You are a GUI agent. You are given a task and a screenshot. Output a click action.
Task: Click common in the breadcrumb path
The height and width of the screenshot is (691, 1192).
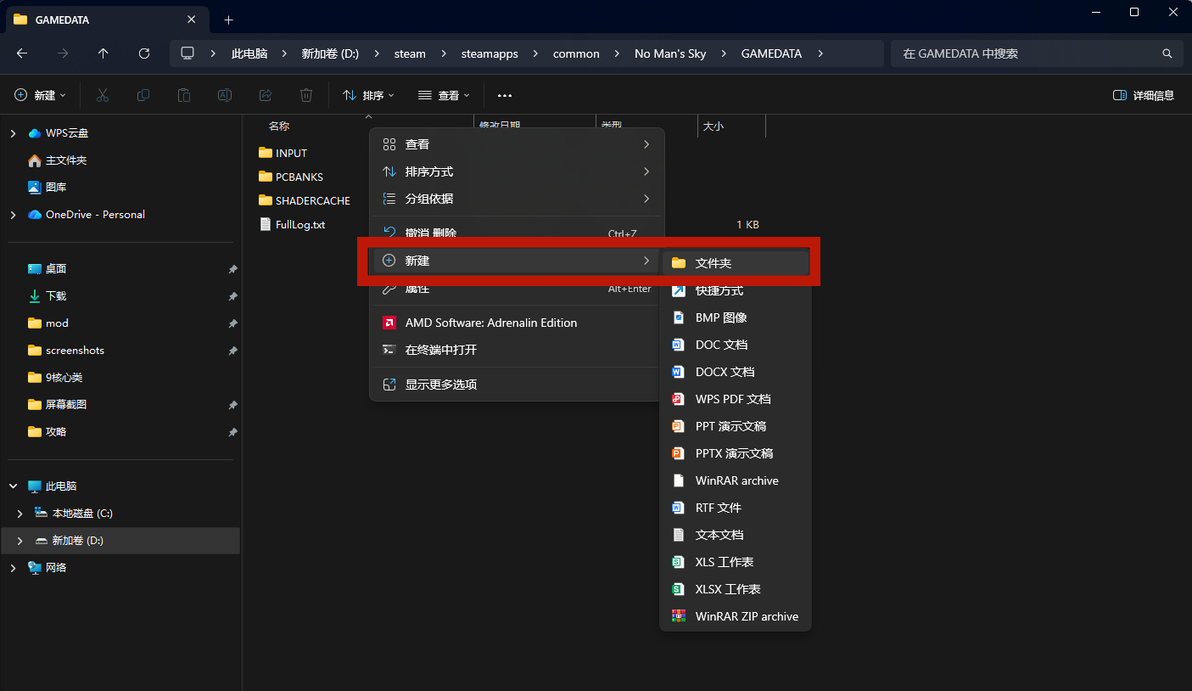(576, 53)
